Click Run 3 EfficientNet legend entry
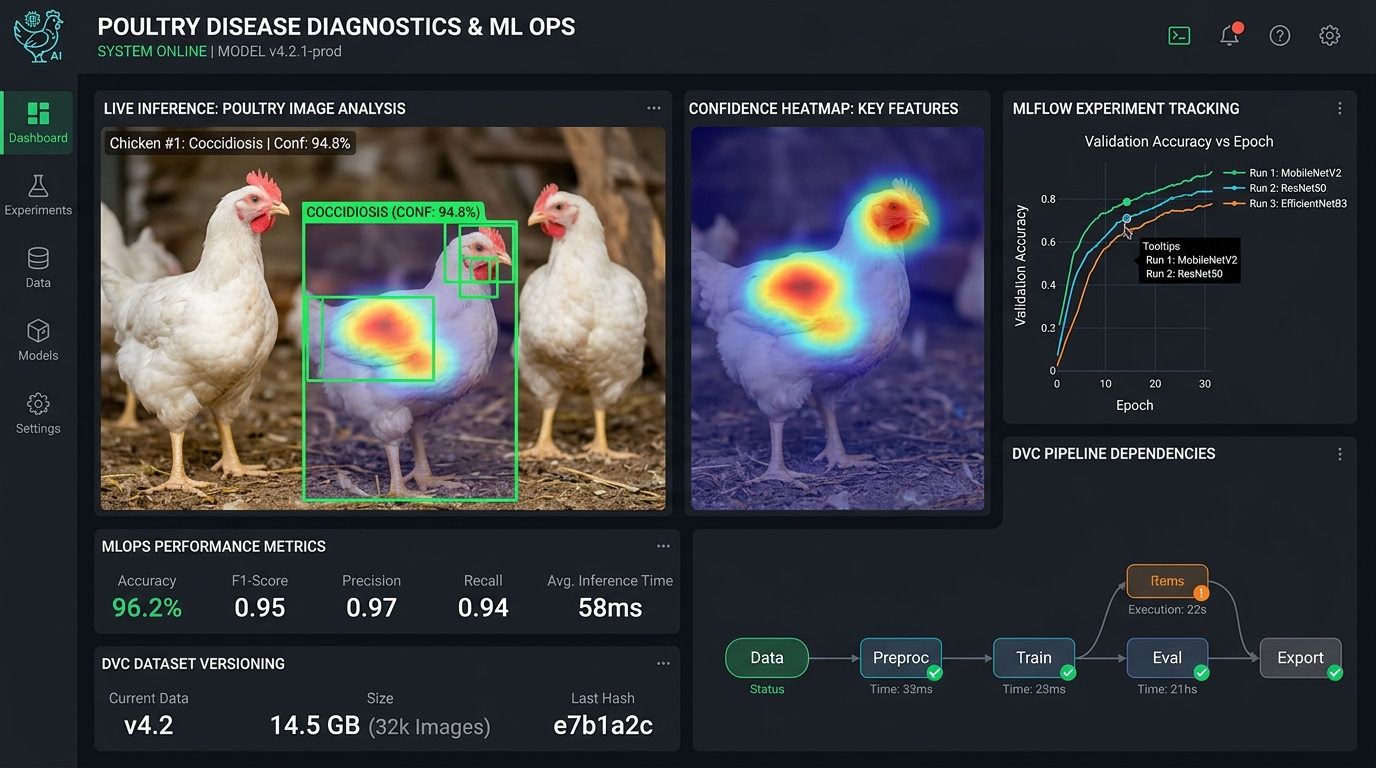This screenshot has height=768, width=1376. pyautogui.click(x=1286, y=203)
